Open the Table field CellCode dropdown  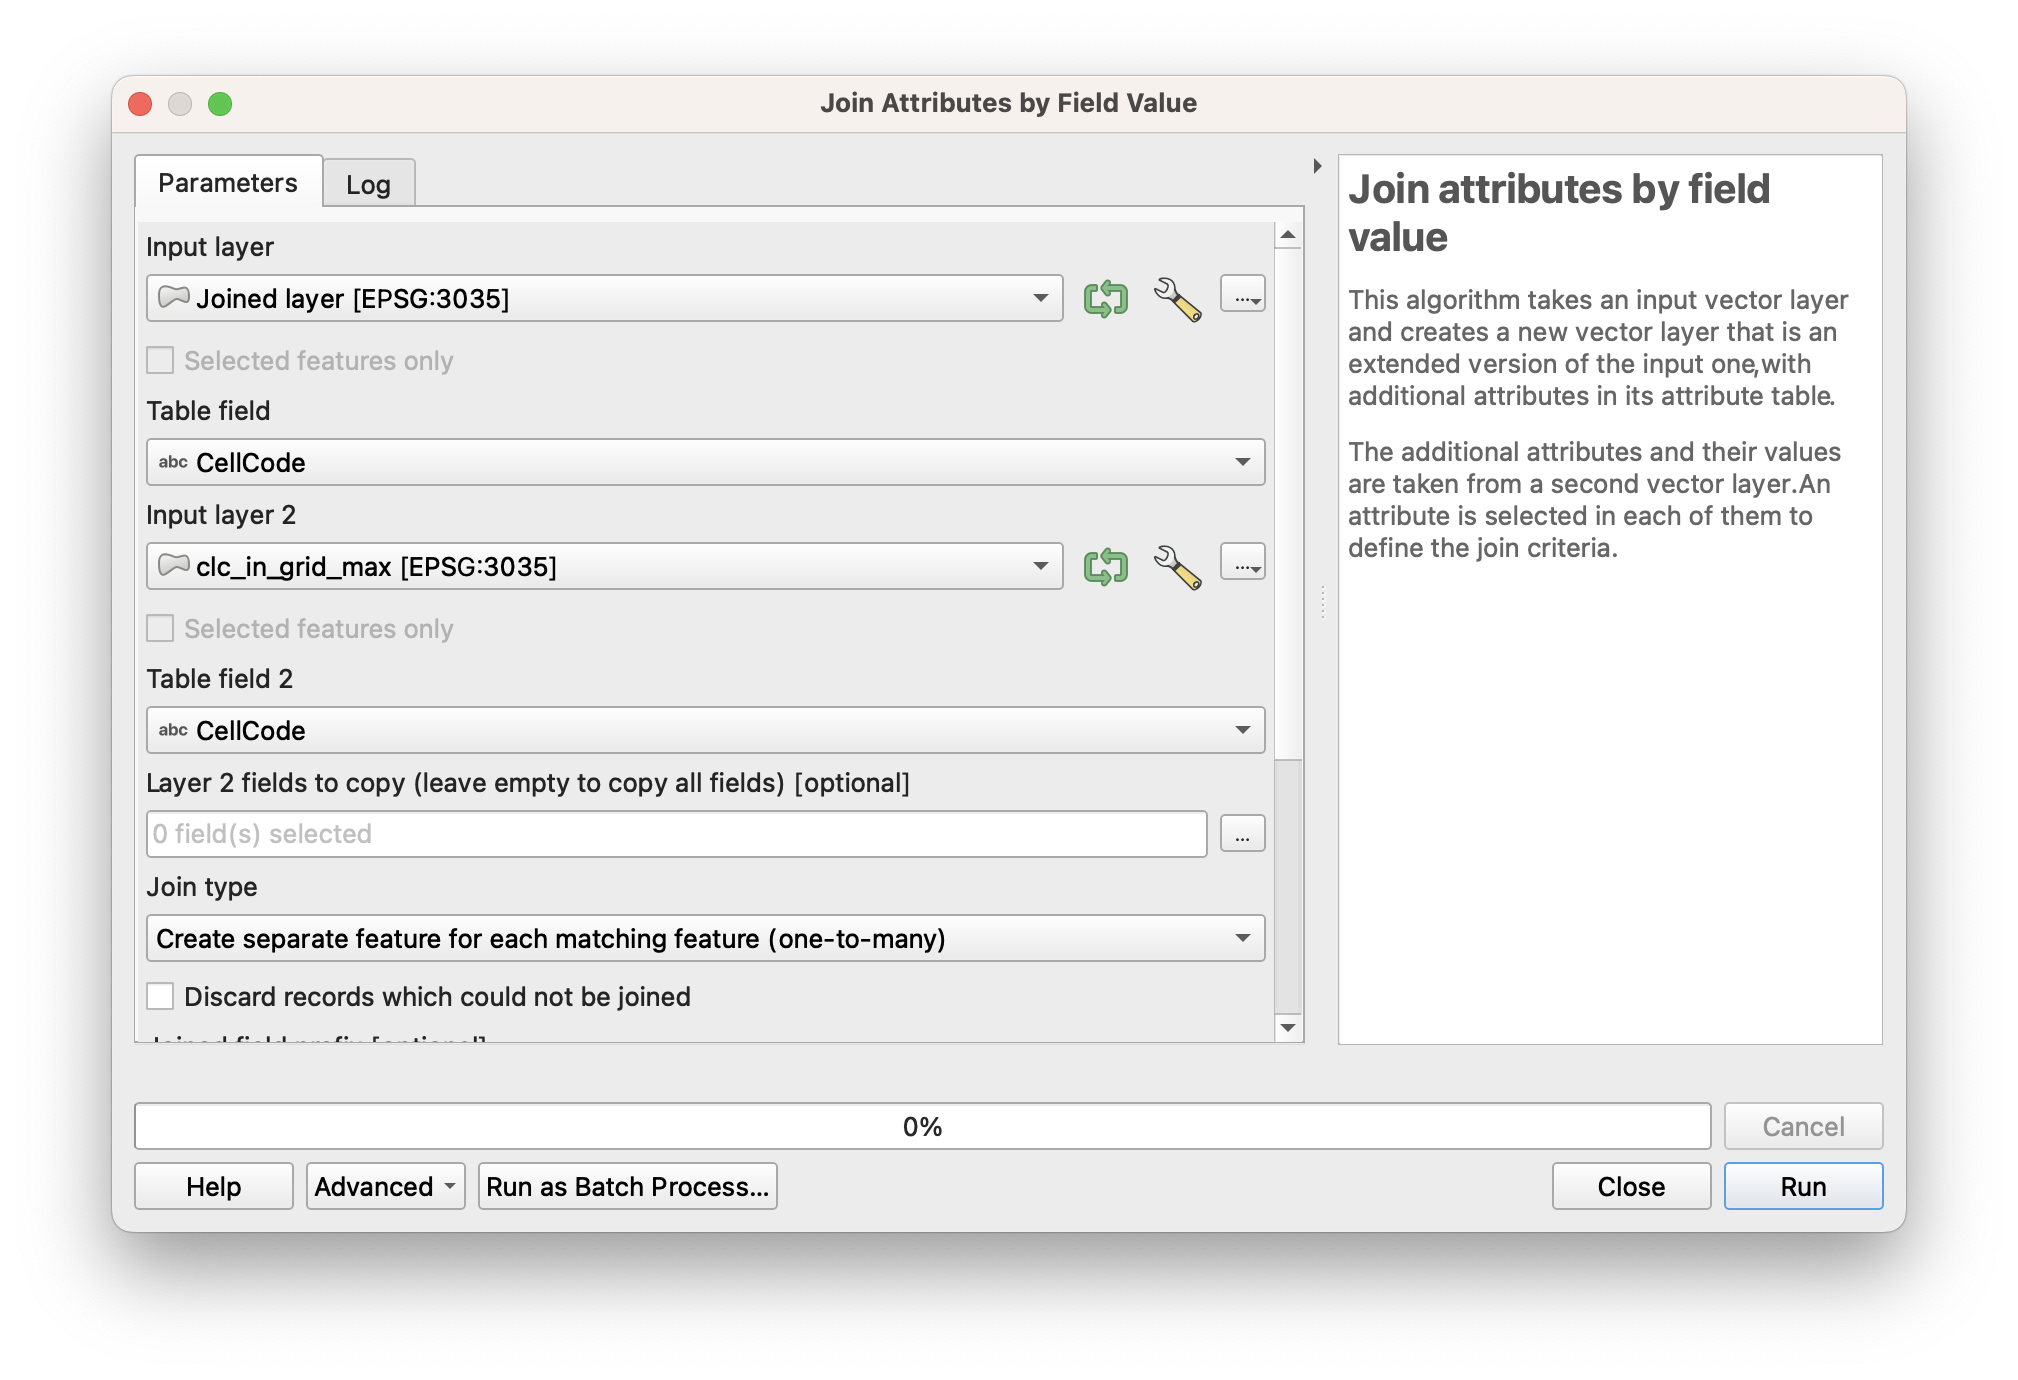(x=705, y=462)
